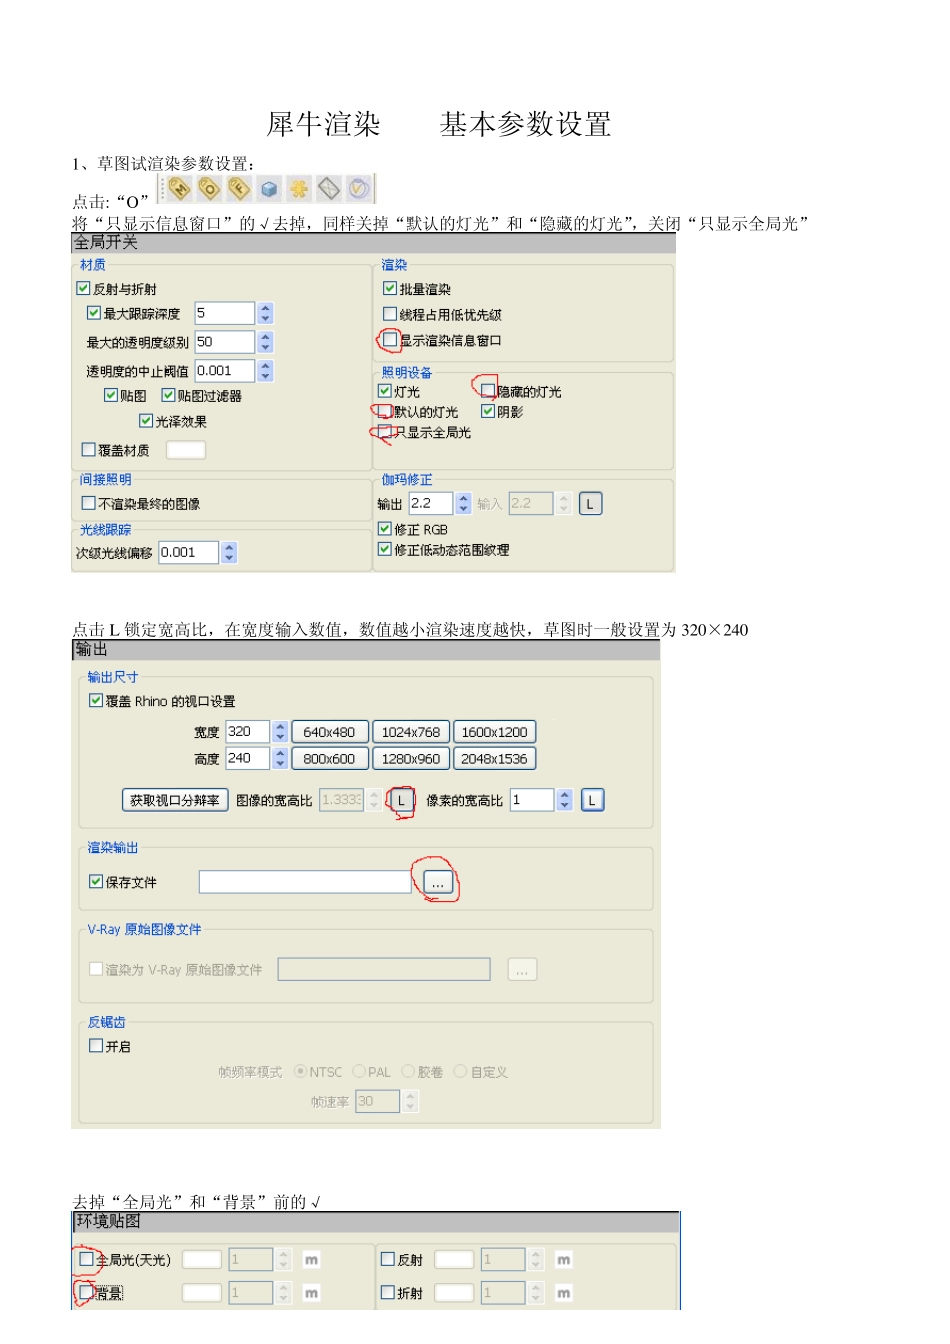Click the 覆盖材质 color swatch
The width and height of the screenshot is (950, 1344).
(185, 450)
